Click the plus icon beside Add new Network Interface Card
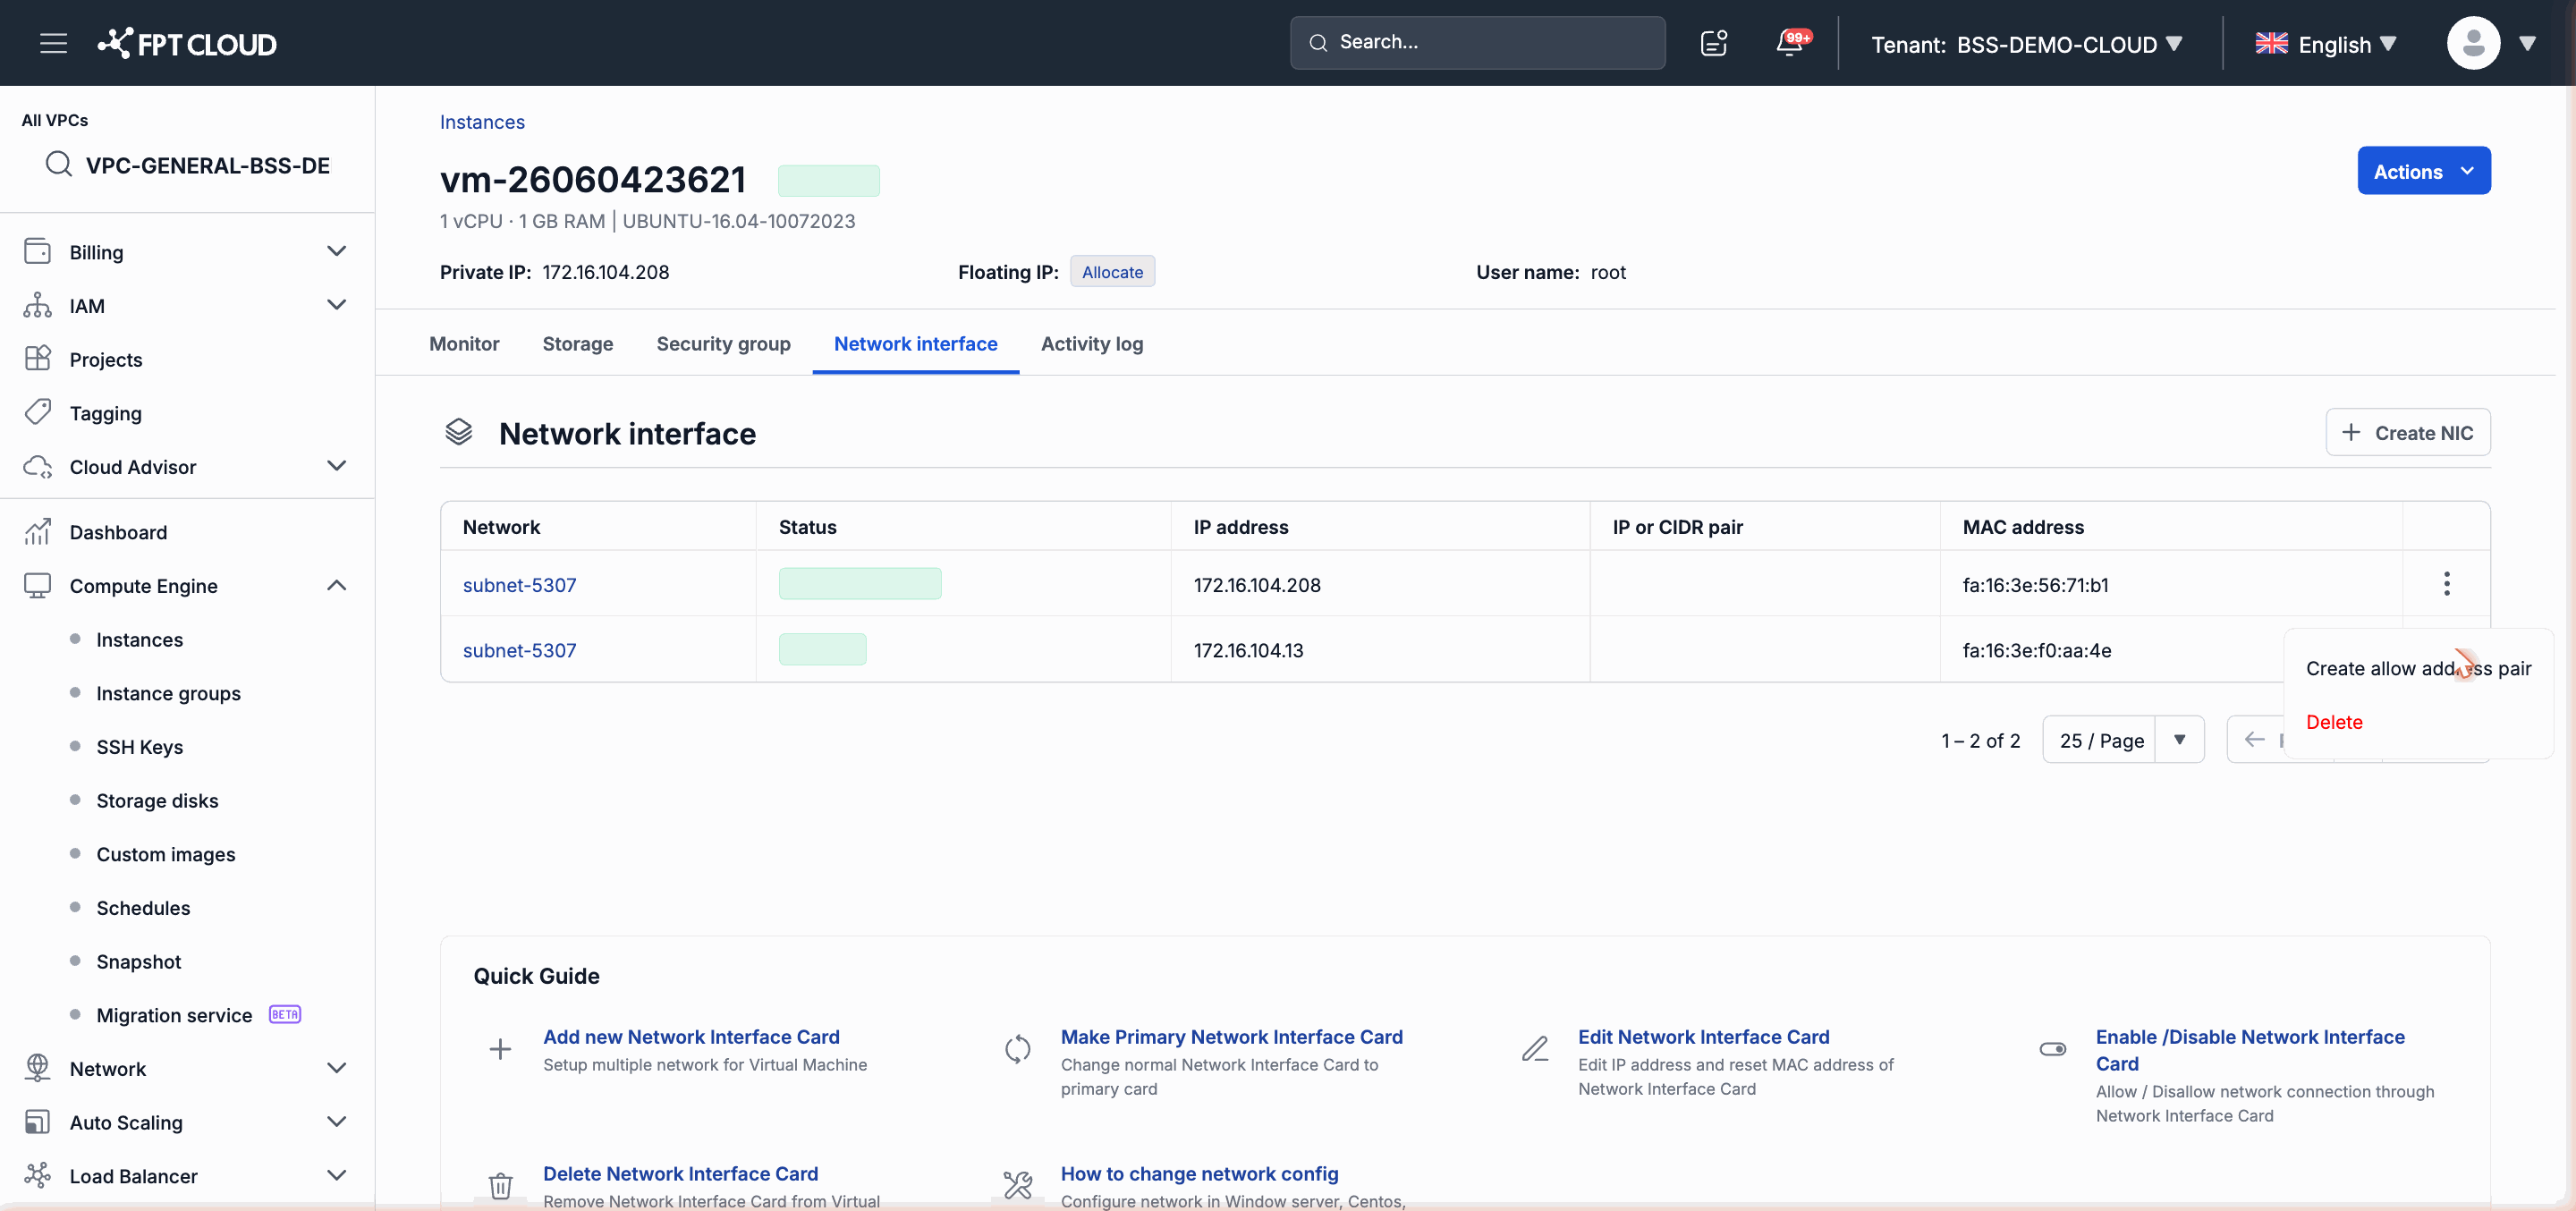Screen dimensions: 2576x1211 coord(500,1048)
